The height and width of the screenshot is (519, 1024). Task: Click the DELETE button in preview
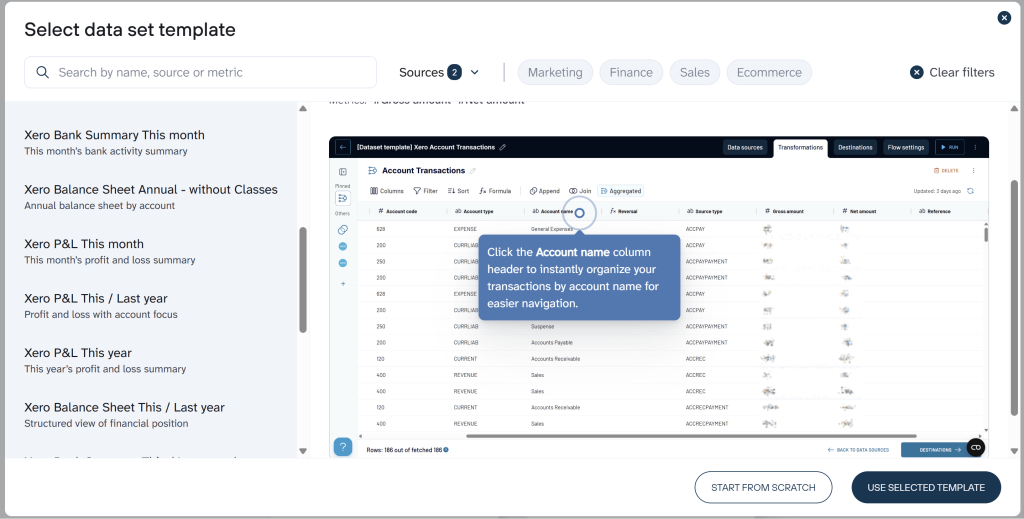coord(946,171)
